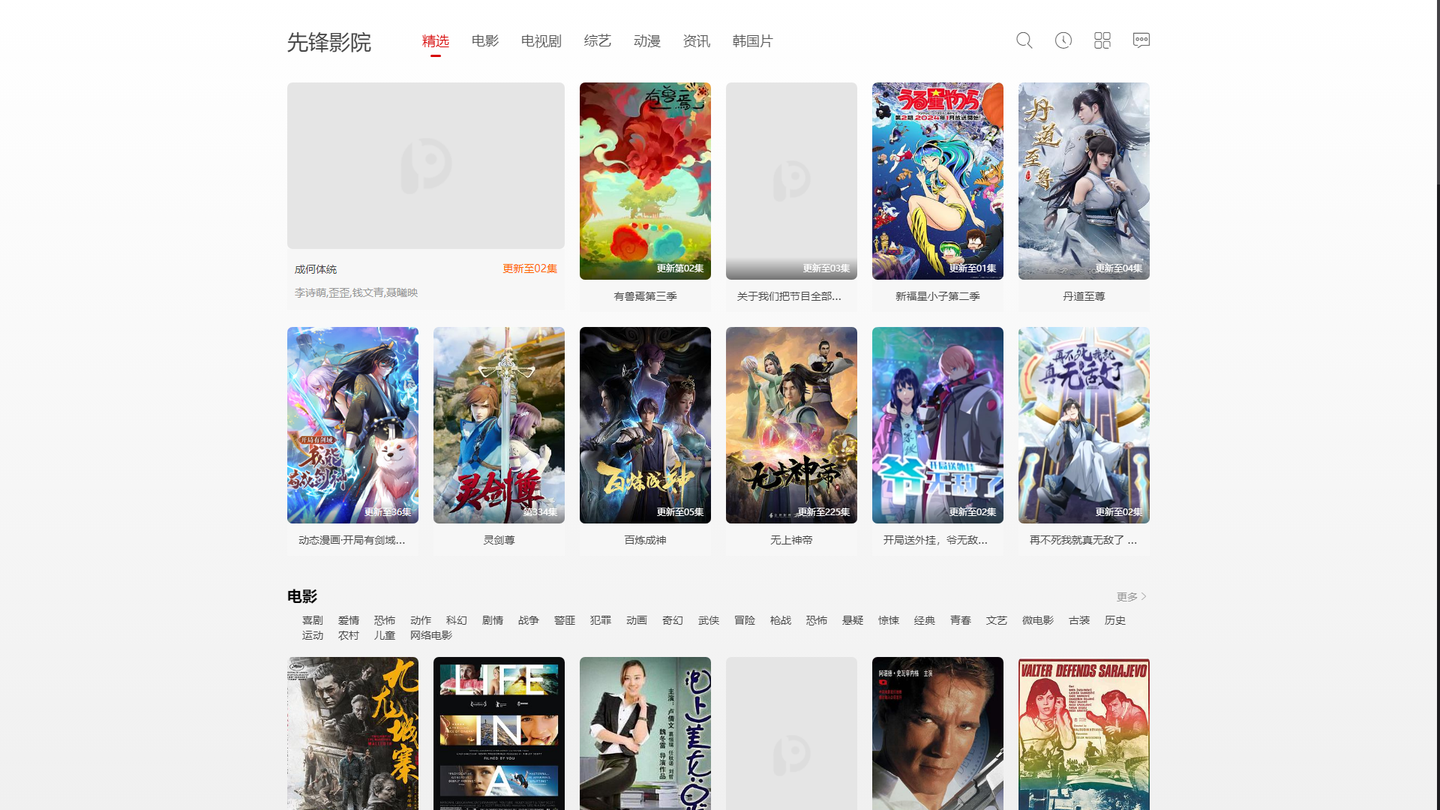
Task: Open the search icon in header
Action: click(1024, 40)
